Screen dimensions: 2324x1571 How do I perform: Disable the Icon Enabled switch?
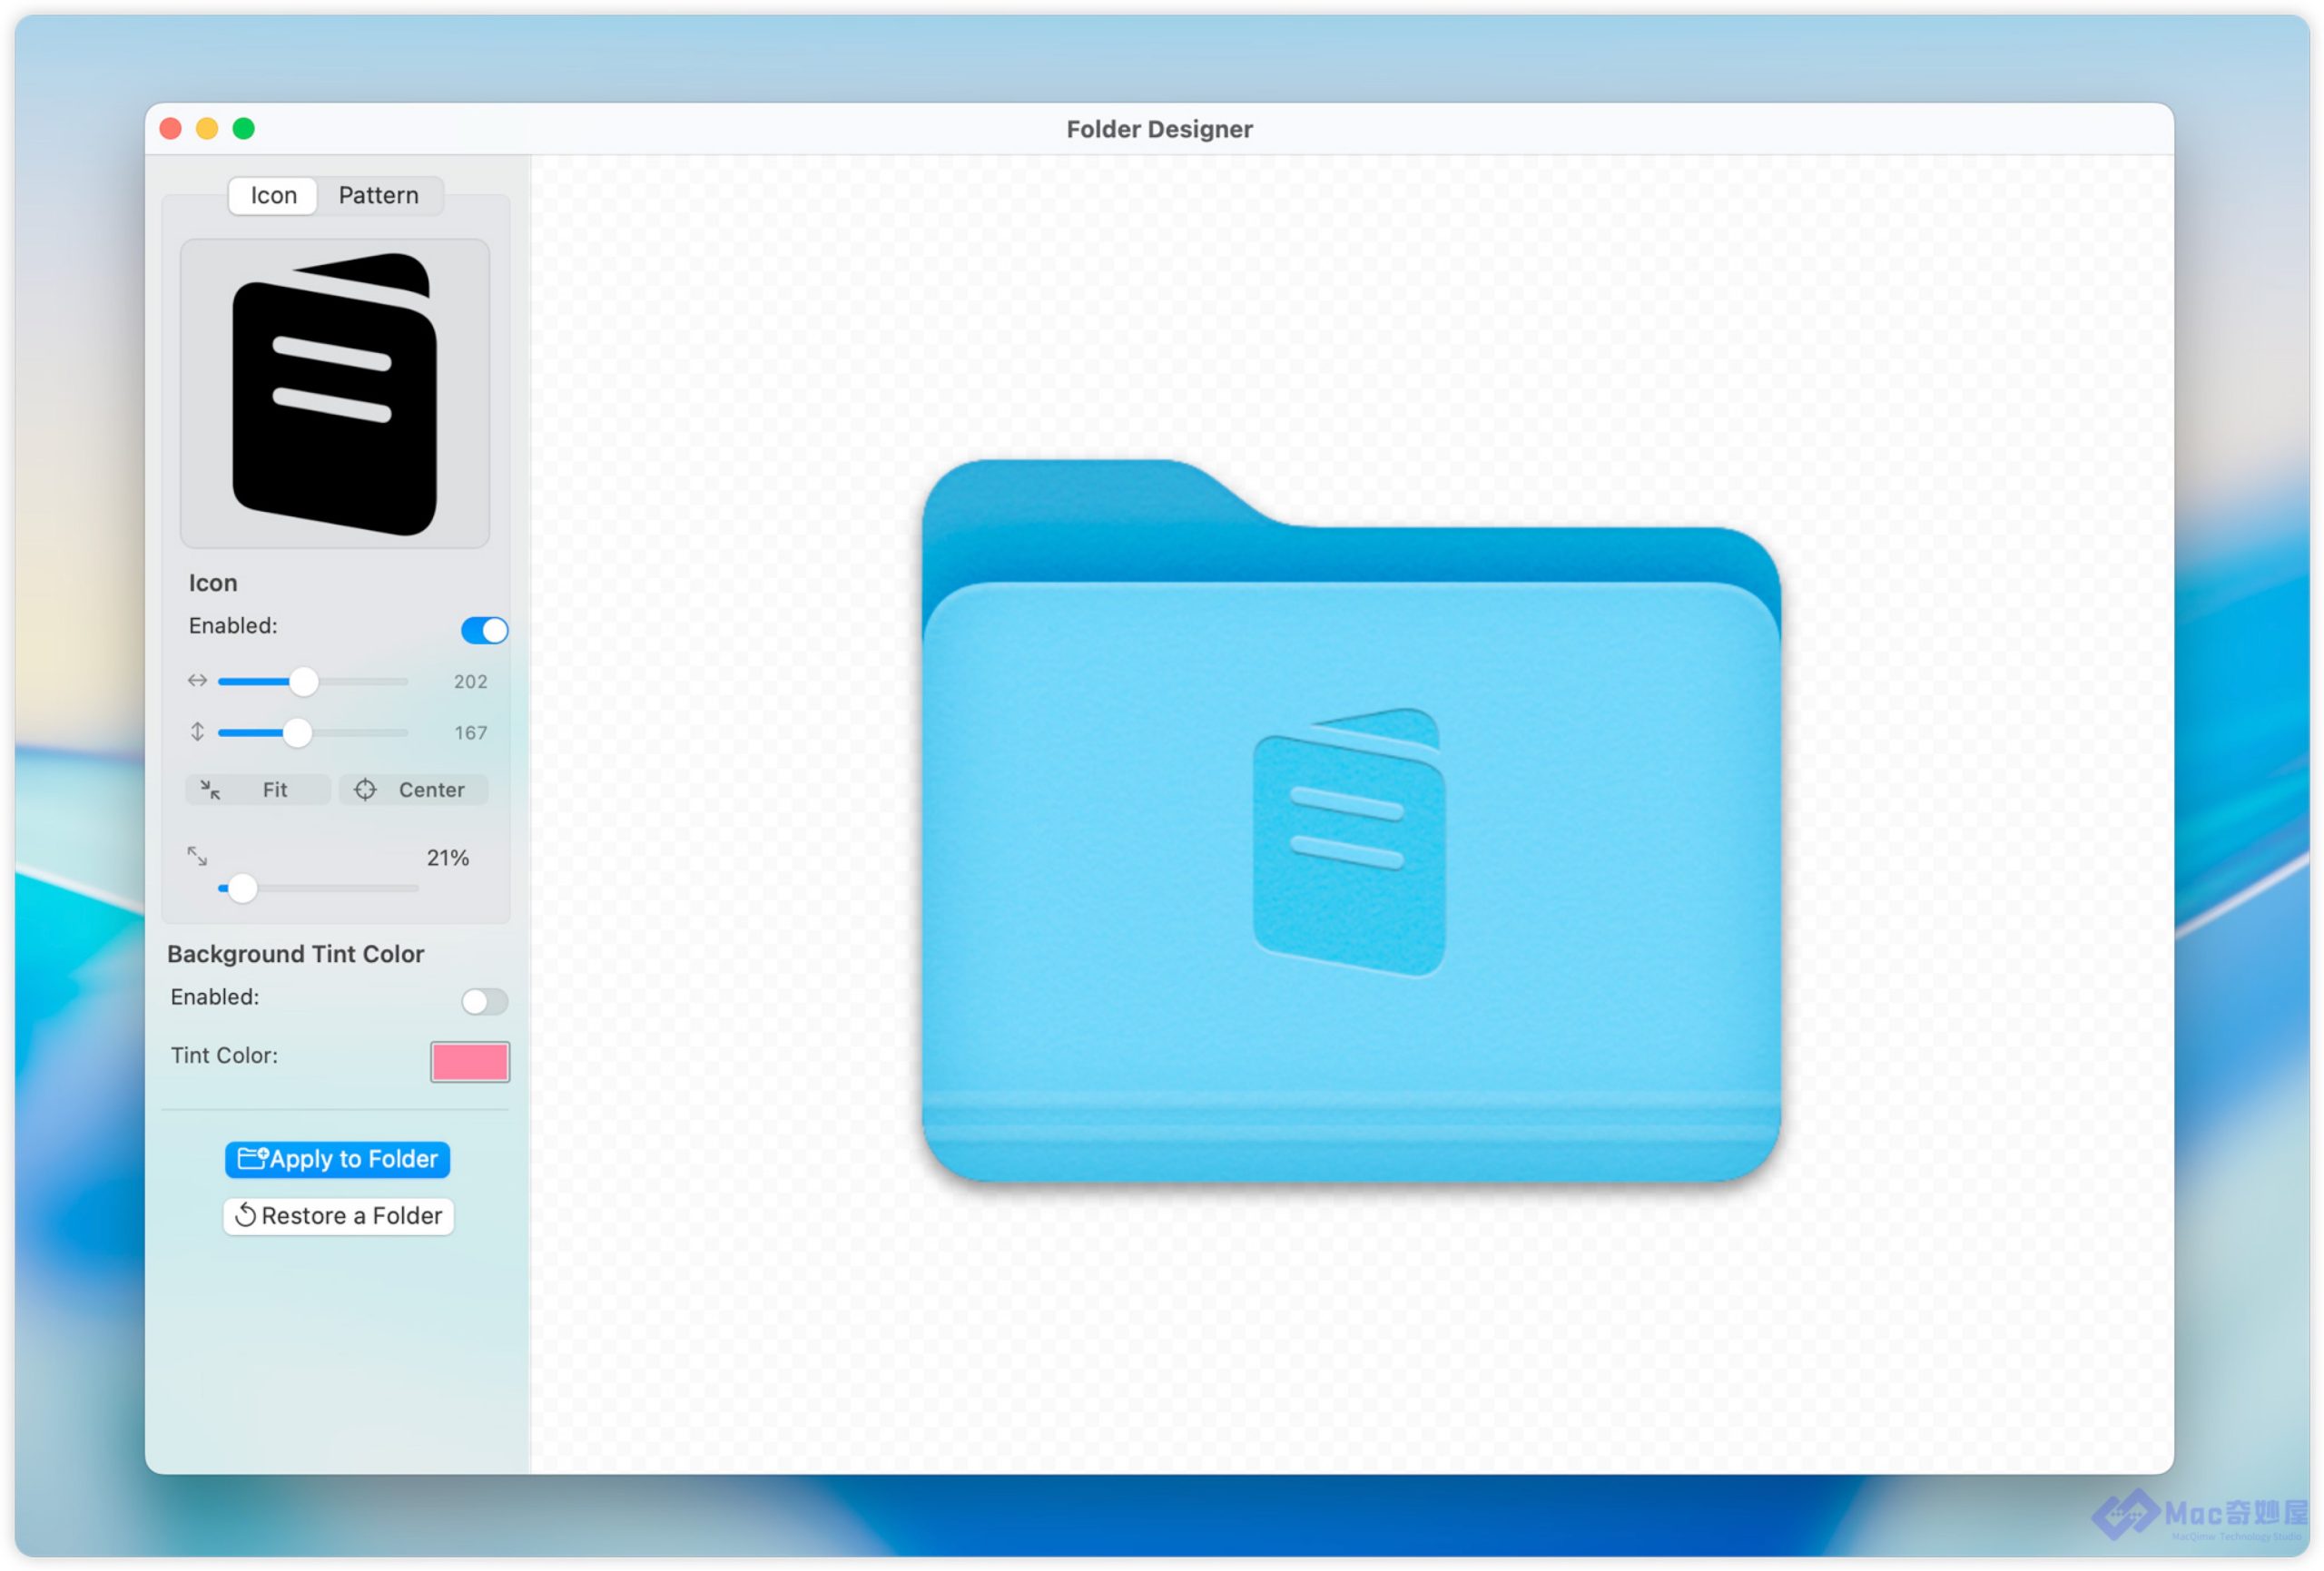(x=485, y=630)
